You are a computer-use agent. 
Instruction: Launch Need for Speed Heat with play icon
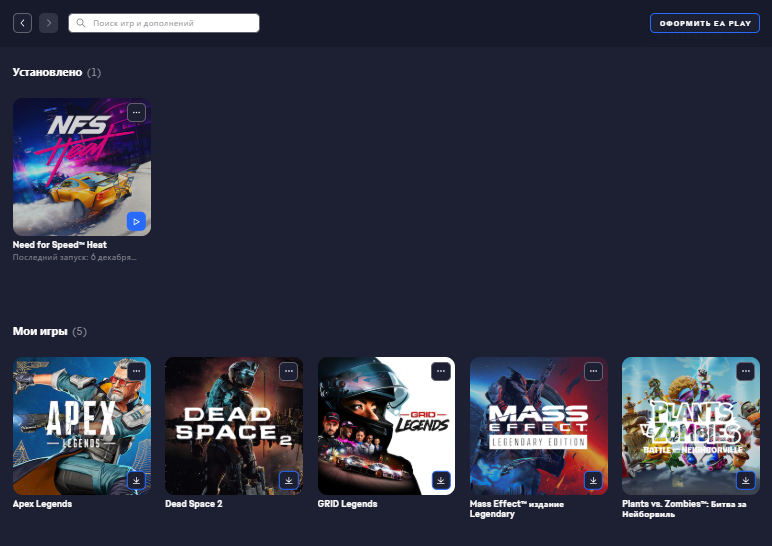pyautogui.click(x=136, y=222)
